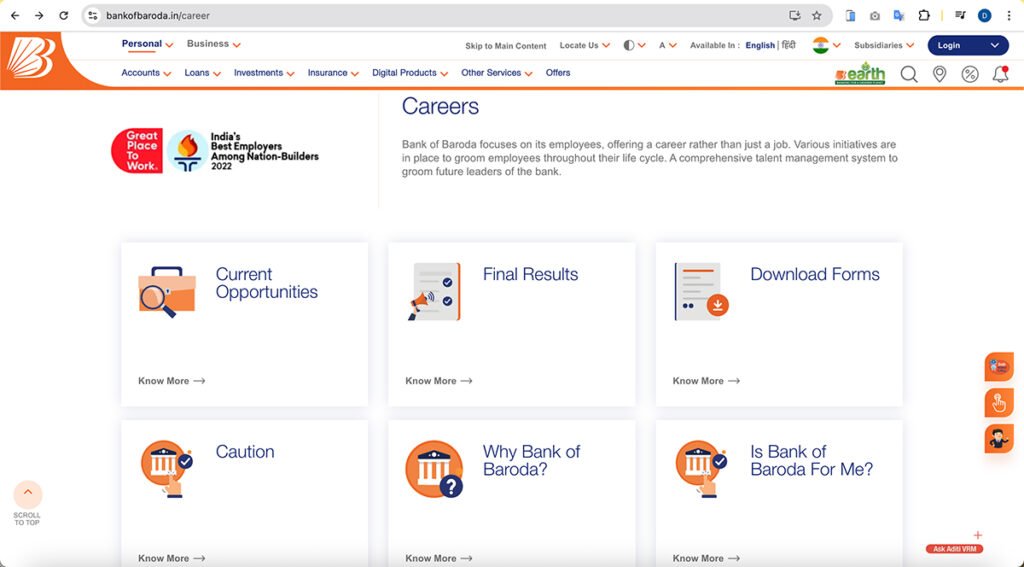Open the Investments menu
Viewport: 1024px width, 567px height.
click(x=264, y=73)
